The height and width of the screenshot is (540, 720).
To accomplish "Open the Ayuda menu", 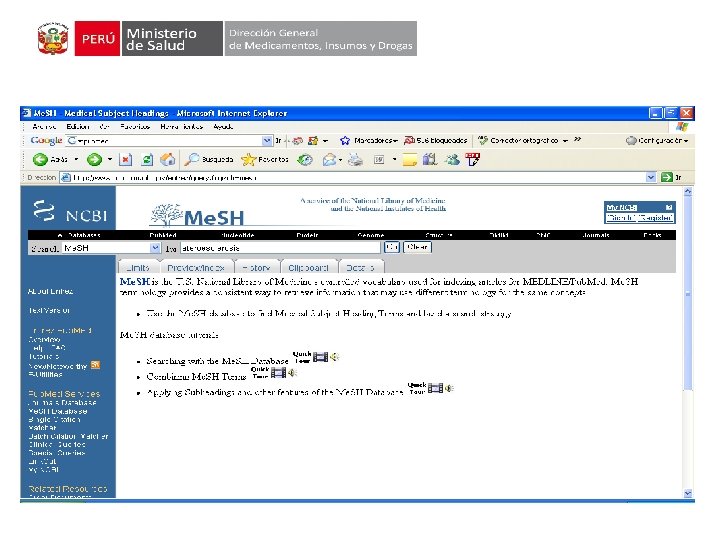I will (x=223, y=127).
